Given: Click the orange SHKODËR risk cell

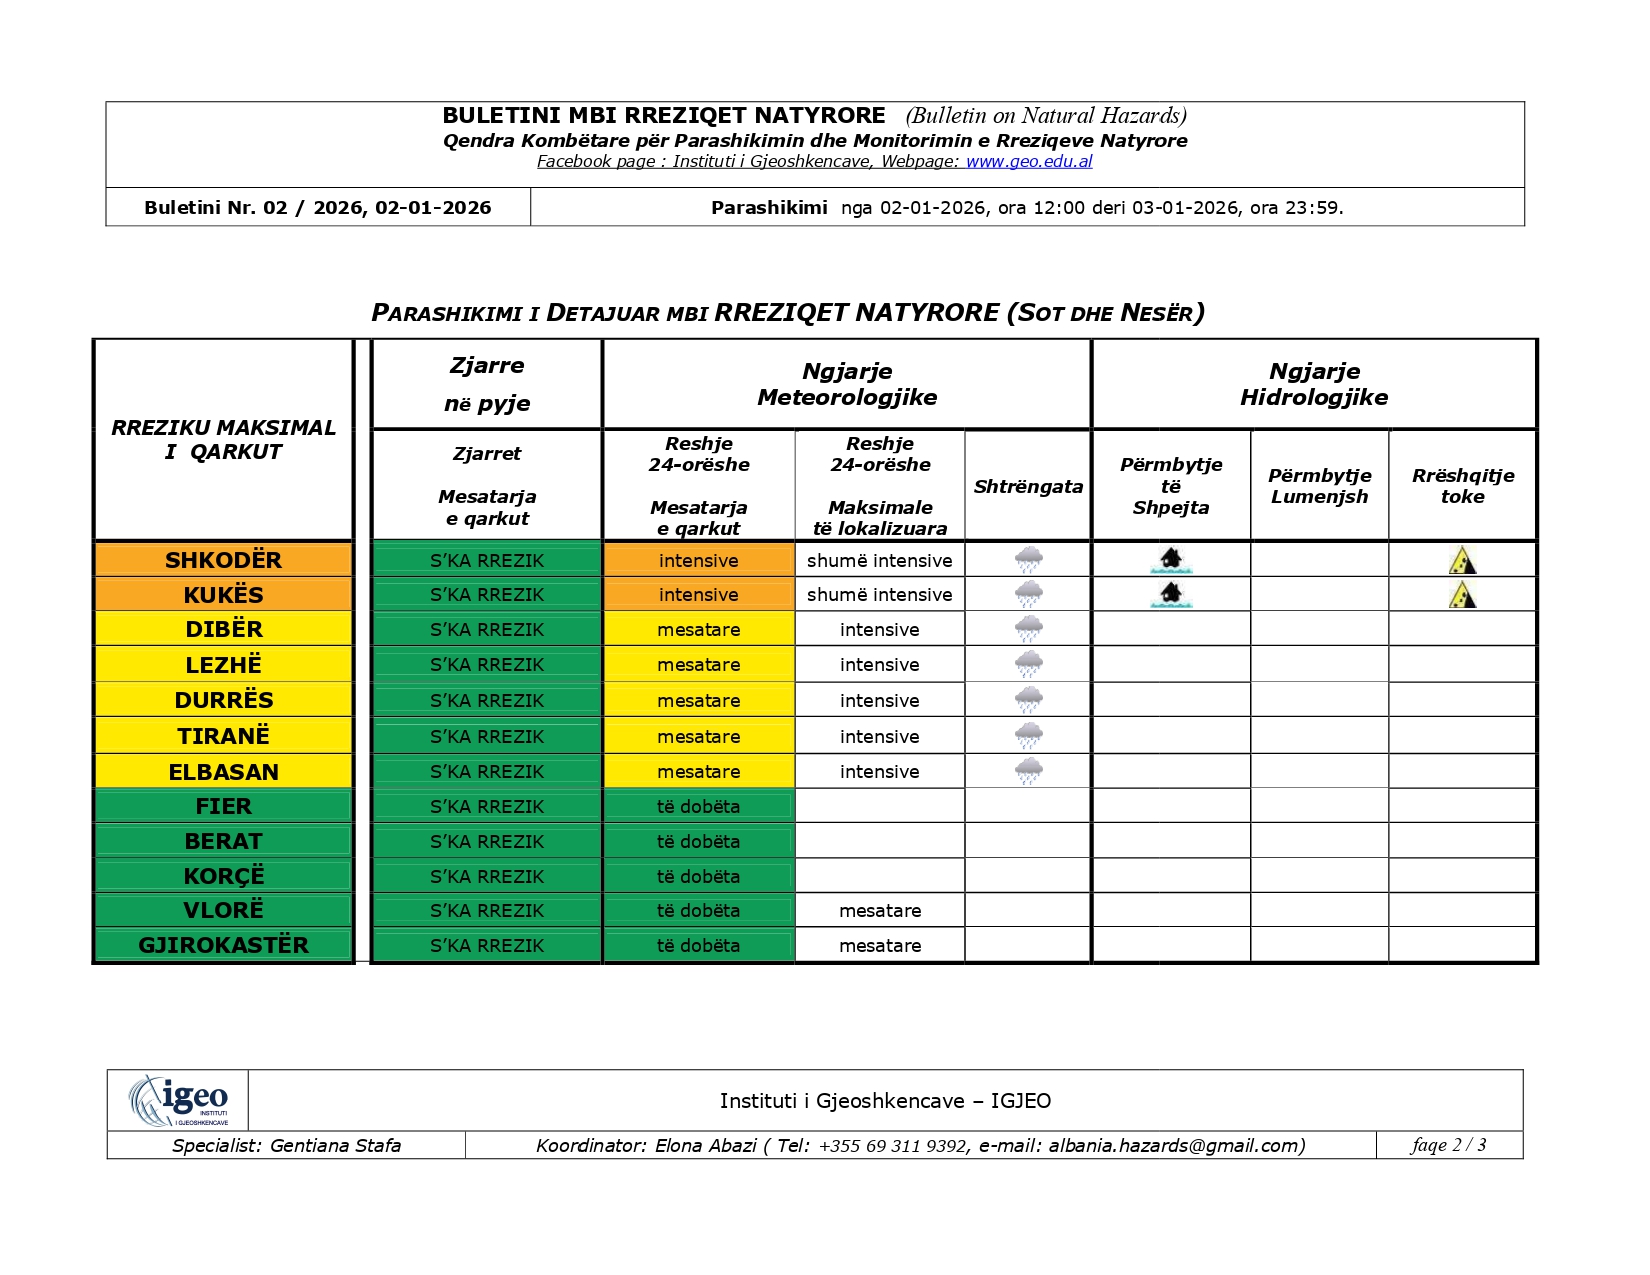Looking at the screenshot, I should point(223,560).
